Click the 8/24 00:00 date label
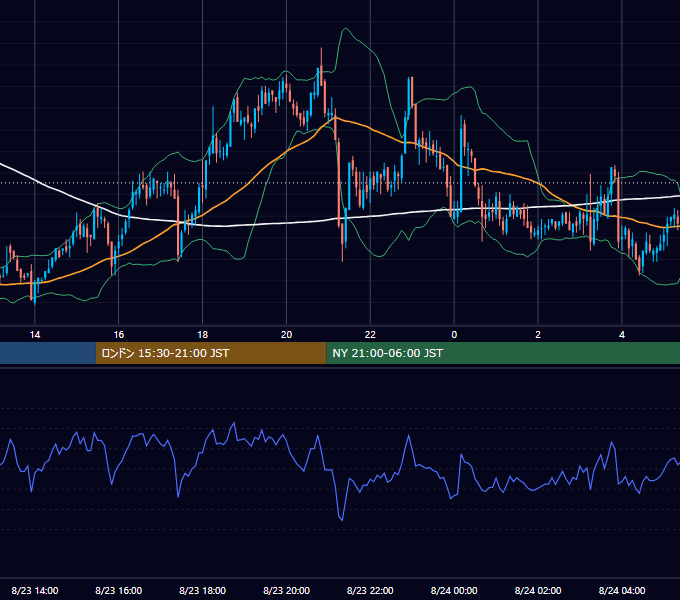This screenshot has width=680, height=600. pos(454,590)
